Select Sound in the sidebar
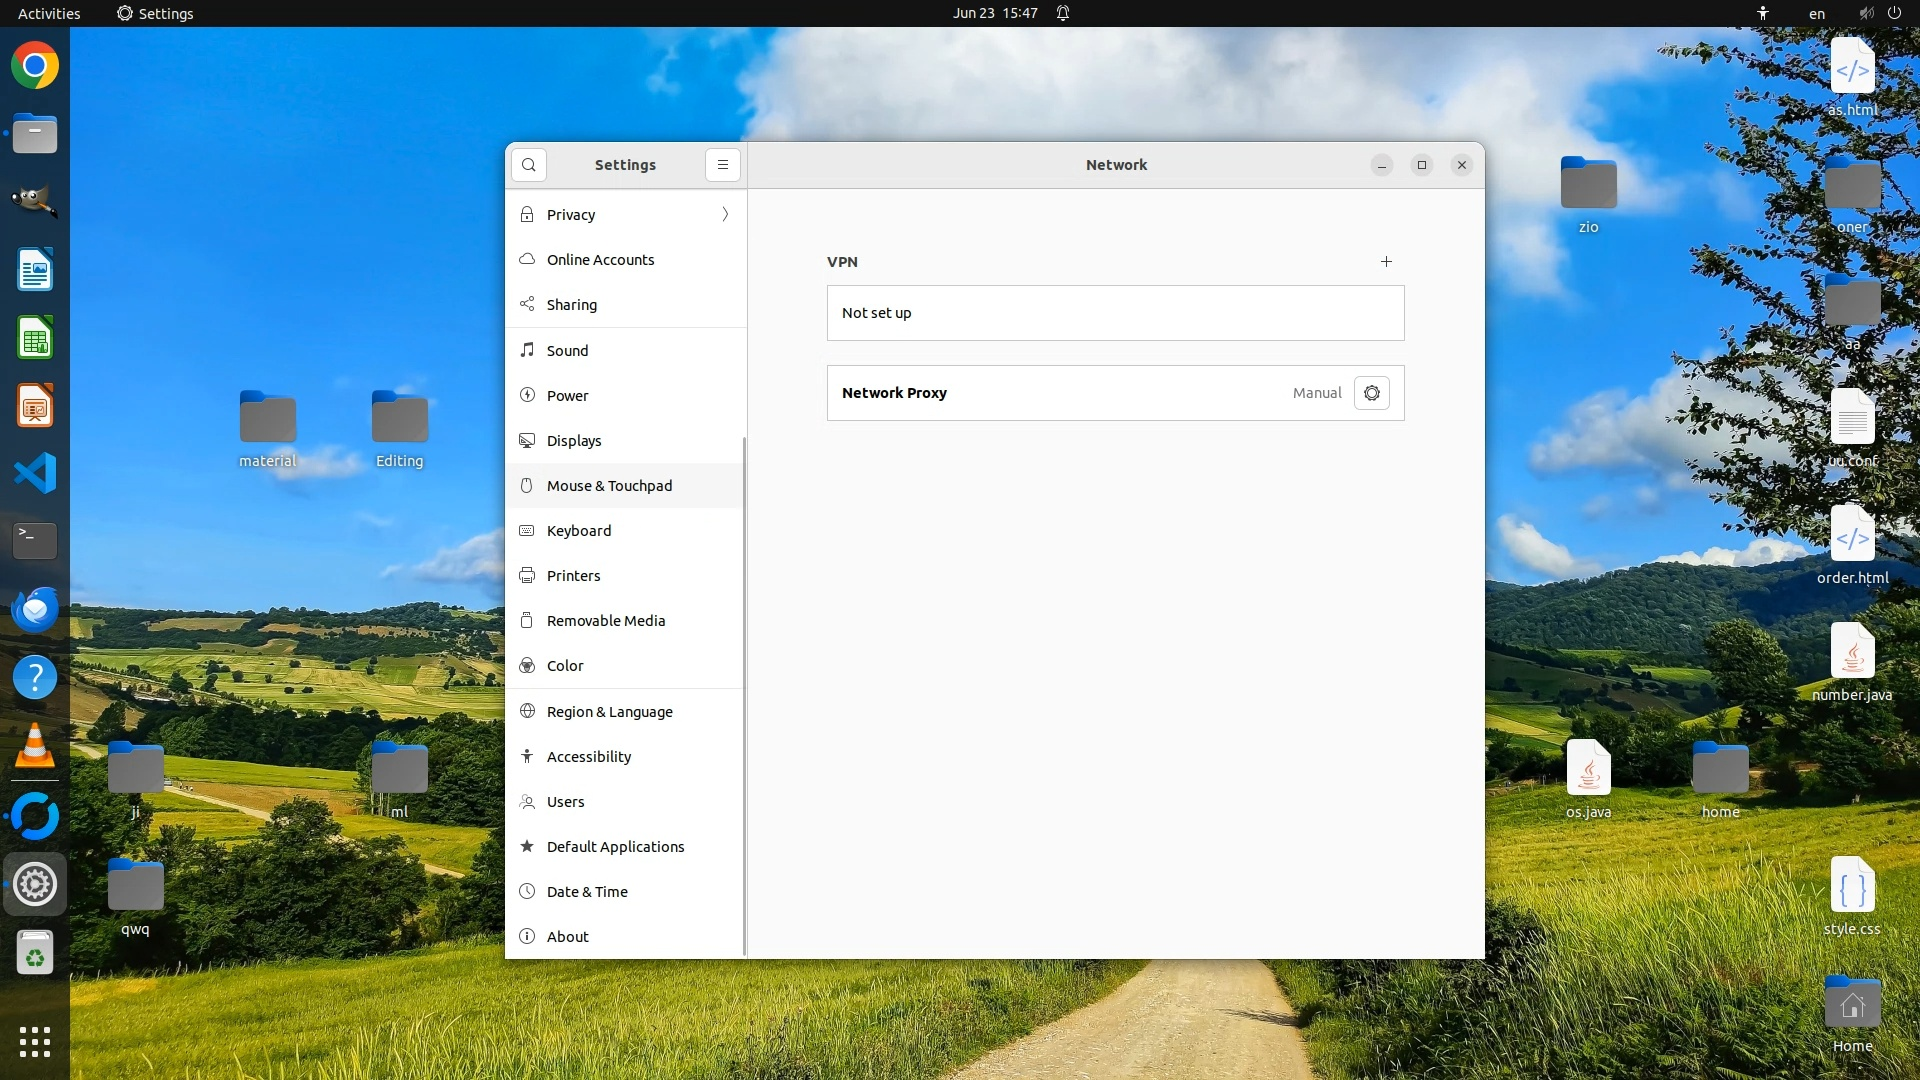The image size is (1920, 1080). pyautogui.click(x=567, y=351)
